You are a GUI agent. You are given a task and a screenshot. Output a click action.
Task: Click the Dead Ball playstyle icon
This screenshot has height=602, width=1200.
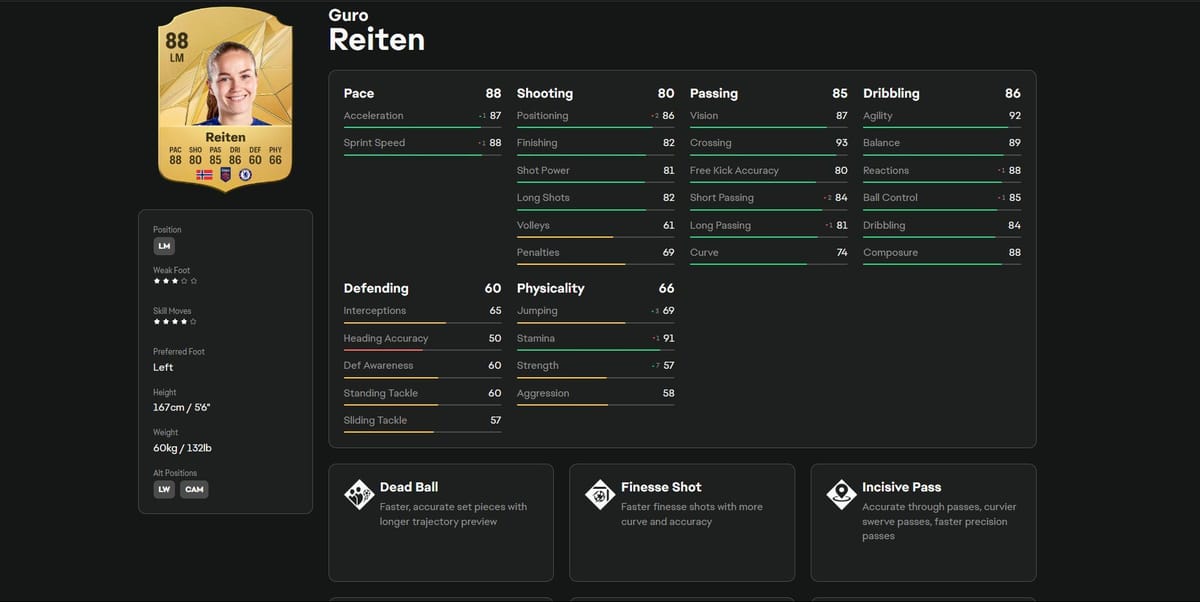[x=359, y=495]
